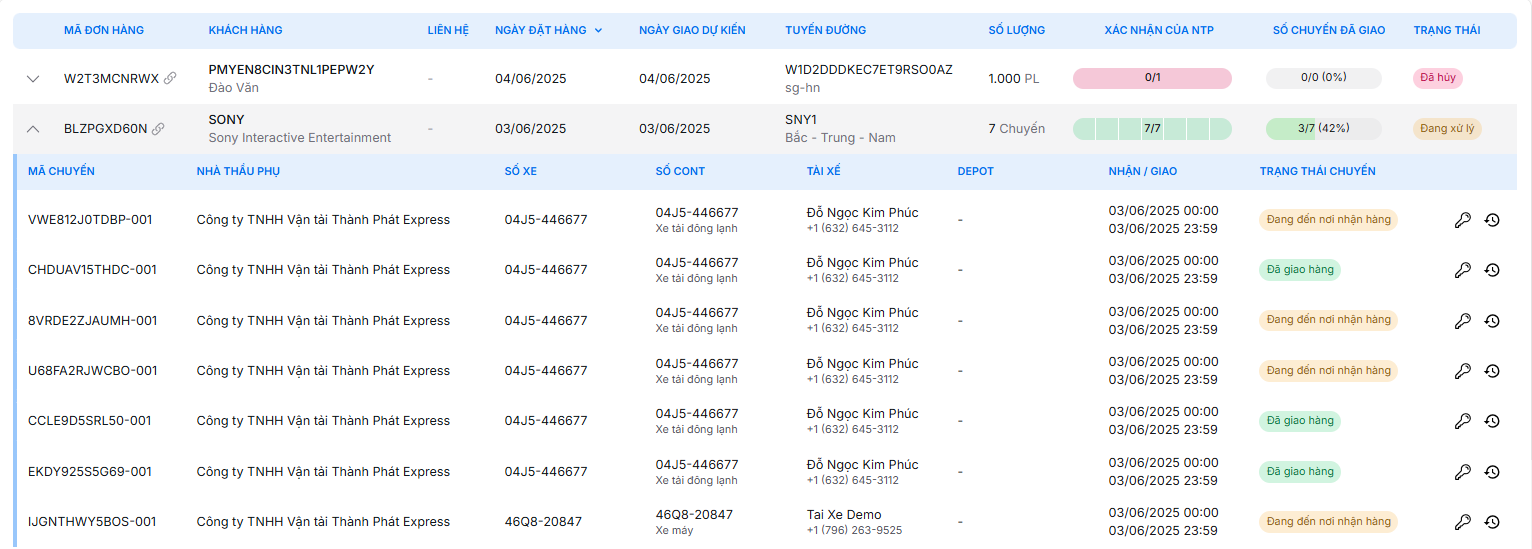Click the Trạng thái column header
This screenshot has width=1532, height=549.
[1446, 30]
